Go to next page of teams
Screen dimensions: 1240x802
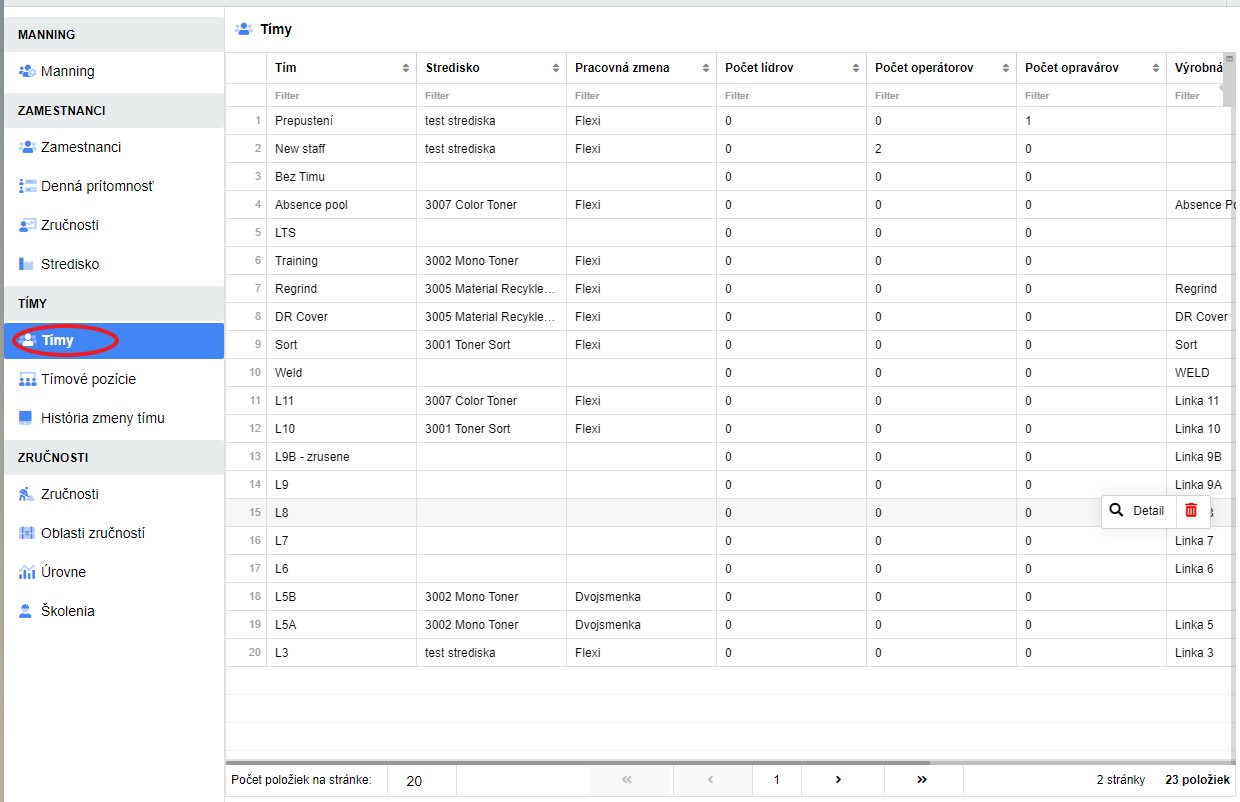838,780
